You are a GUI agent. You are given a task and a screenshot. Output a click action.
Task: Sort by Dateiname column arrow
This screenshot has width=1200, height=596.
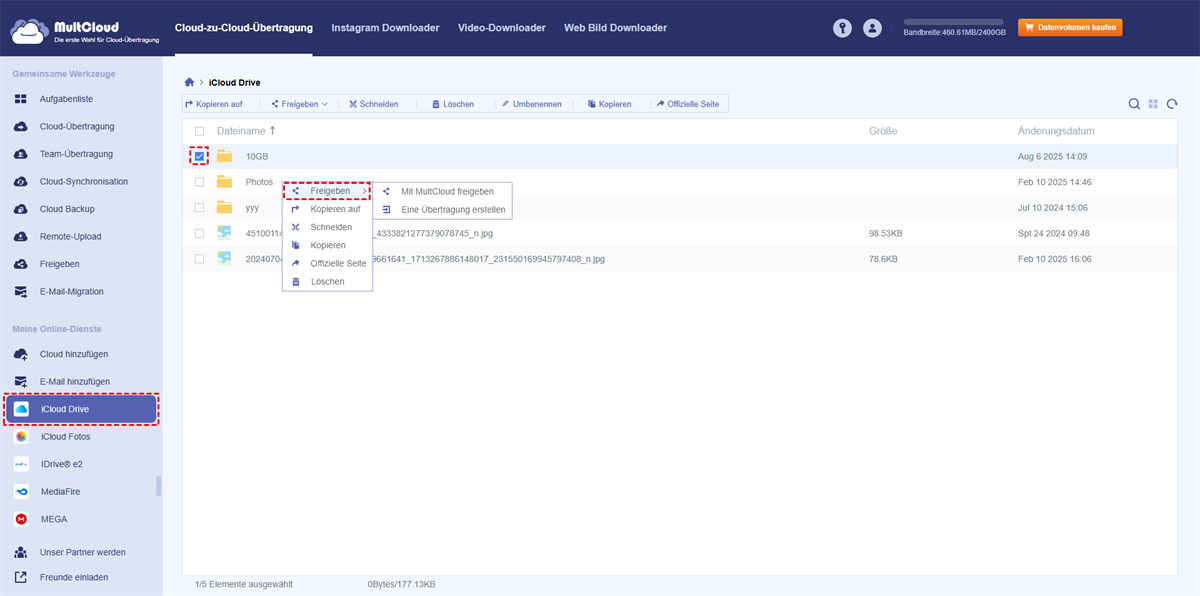point(273,131)
